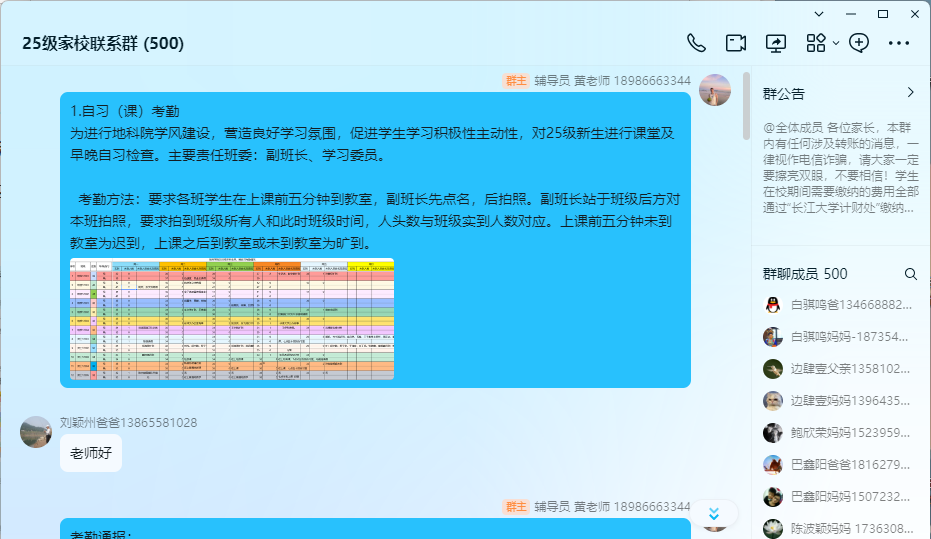931x539 pixels.
Task: Click the group title 25级家校联系群
Action: [103, 44]
